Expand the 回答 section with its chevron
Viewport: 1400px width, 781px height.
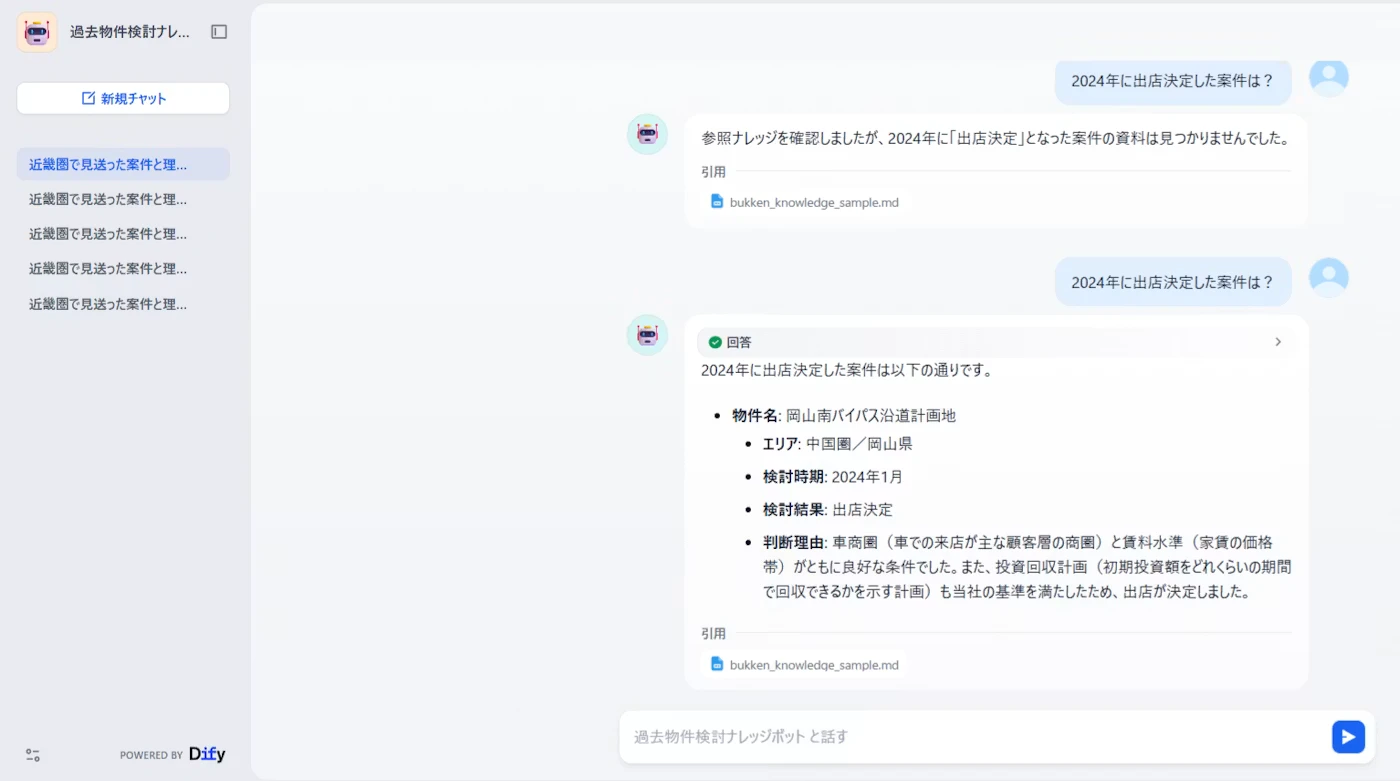(x=1278, y=342)
